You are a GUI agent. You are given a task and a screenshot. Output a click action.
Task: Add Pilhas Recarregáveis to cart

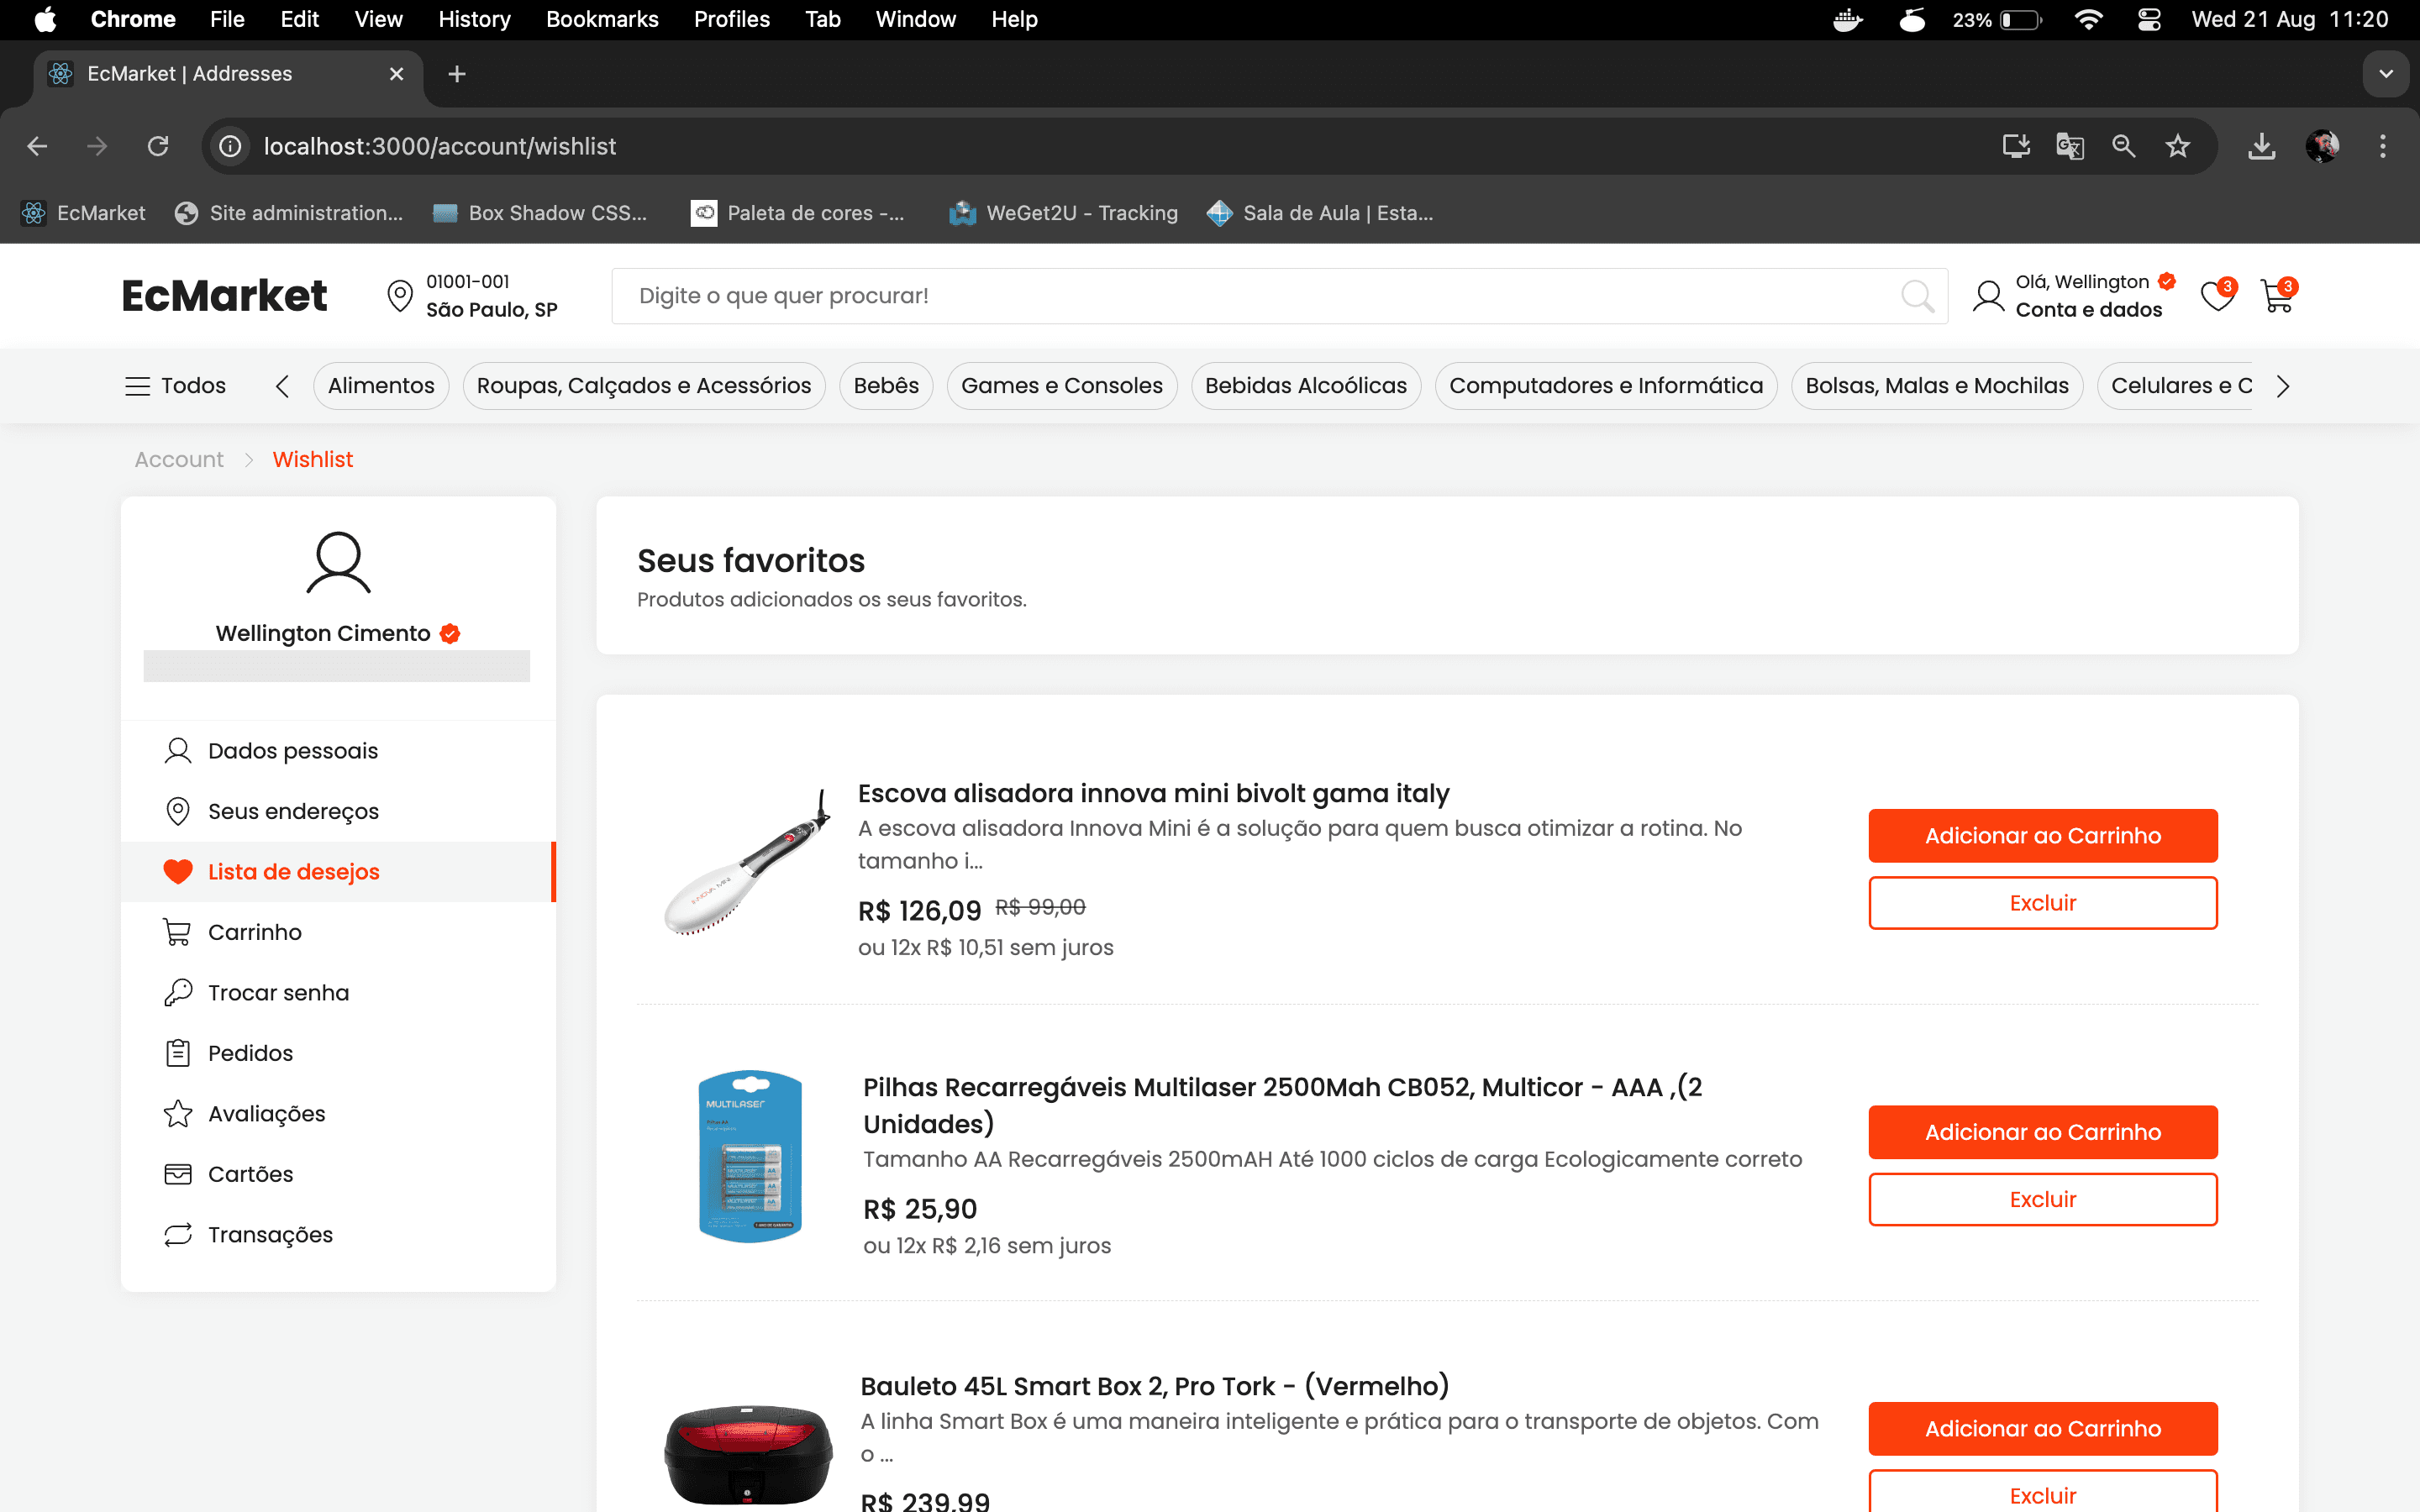[x=2043, y=1132]
